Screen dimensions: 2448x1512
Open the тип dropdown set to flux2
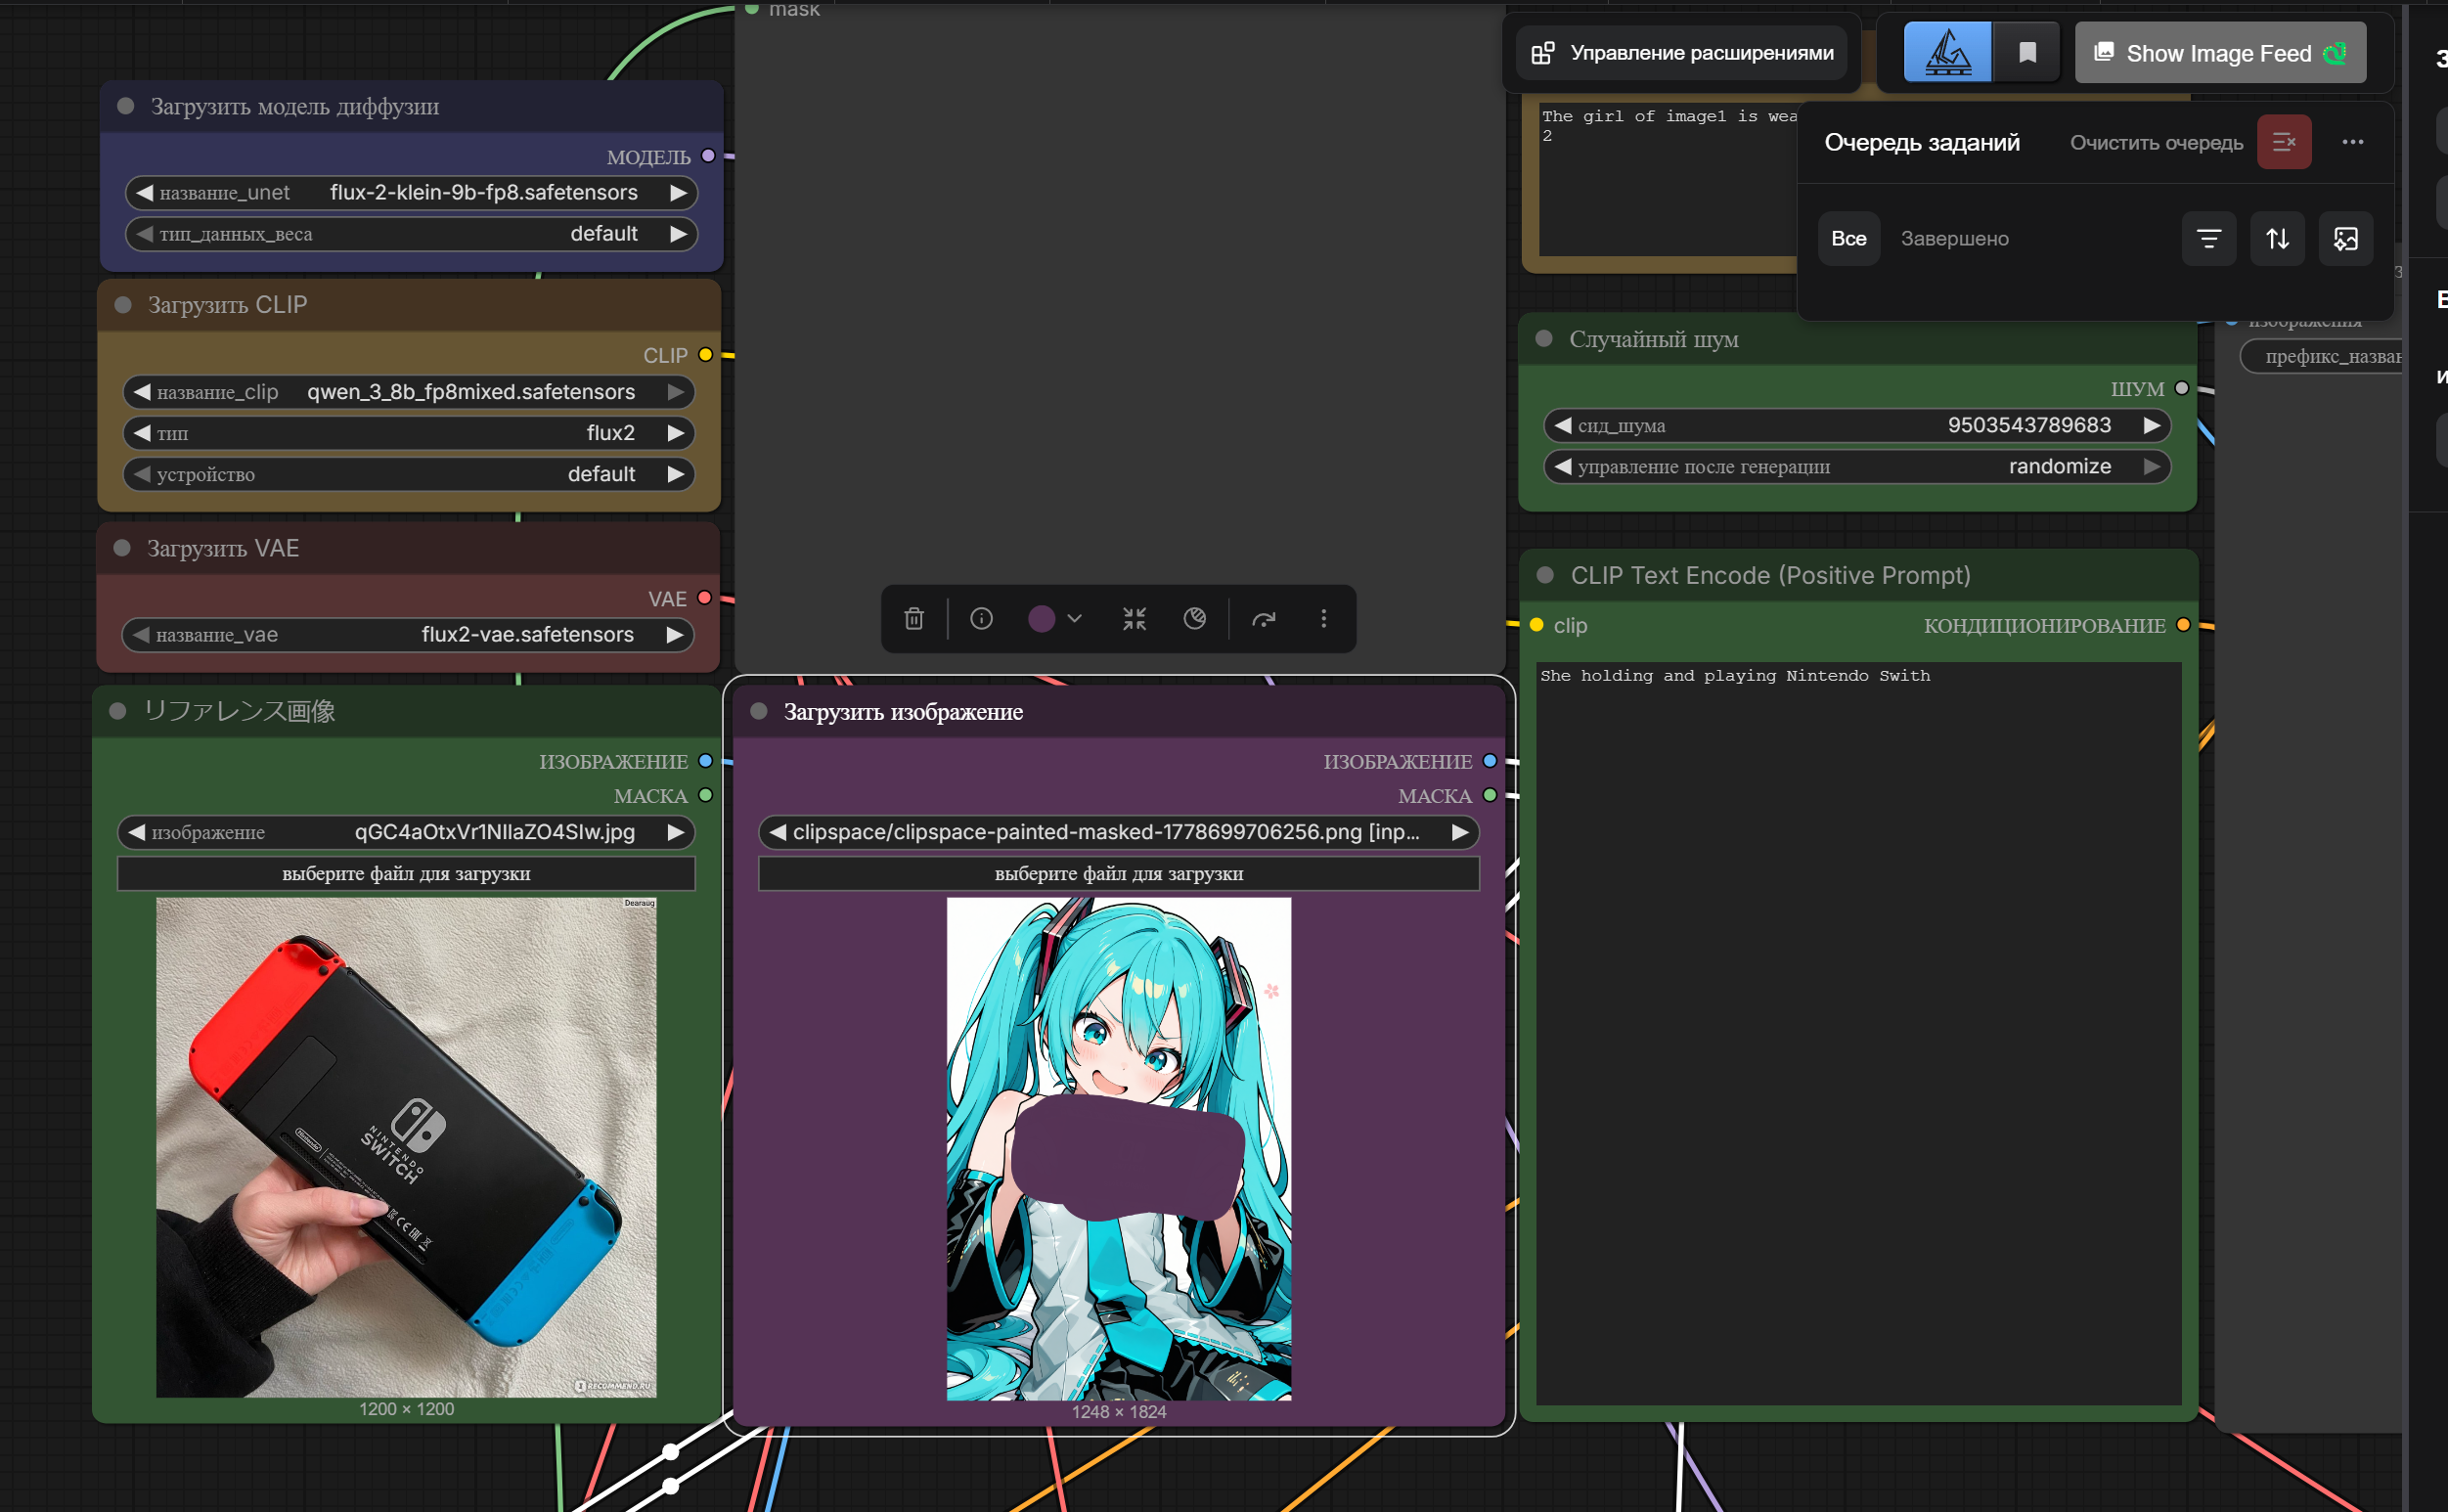(409, 433)
